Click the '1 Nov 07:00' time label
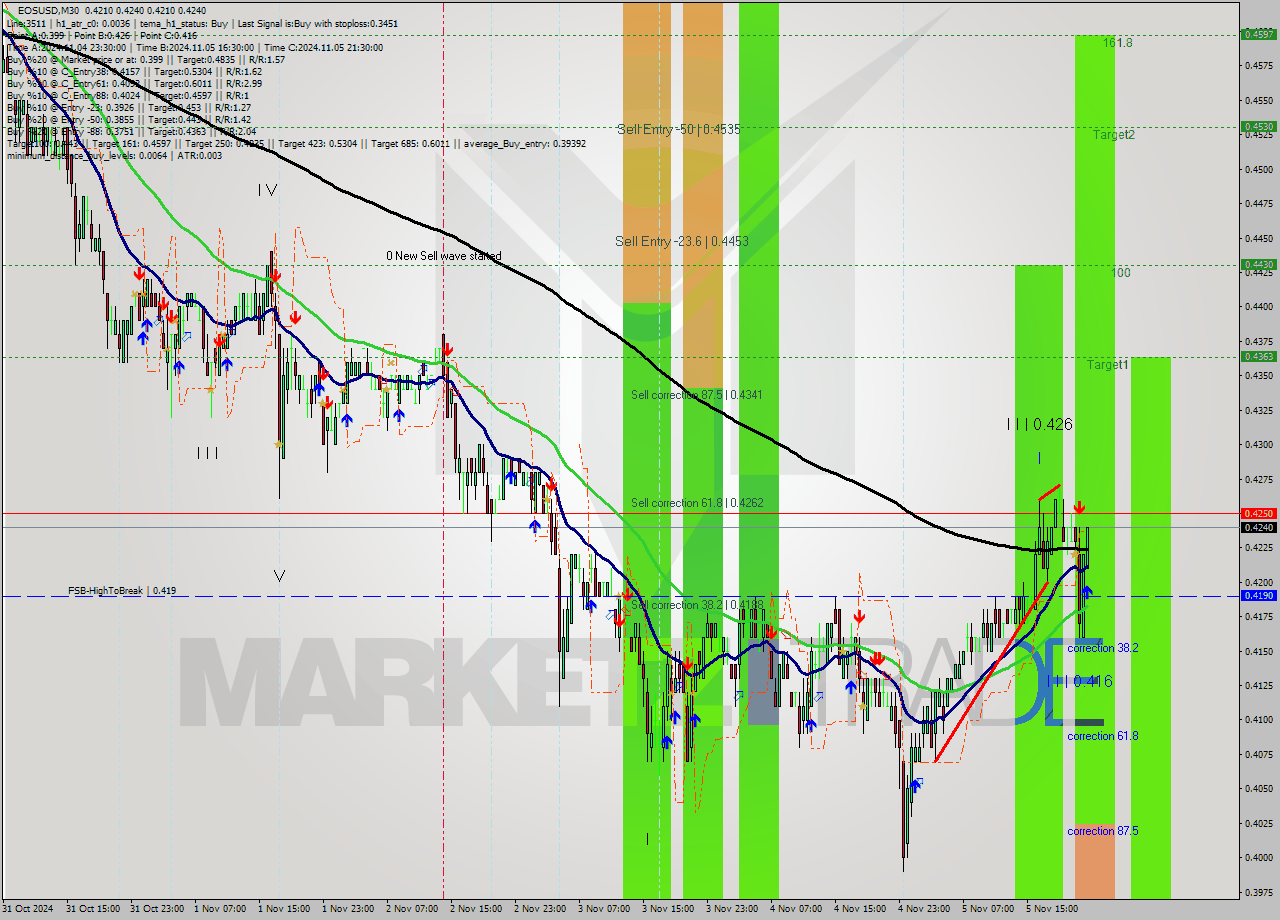Viewport: 1280px width, 920px height. (x=220, y=908)
